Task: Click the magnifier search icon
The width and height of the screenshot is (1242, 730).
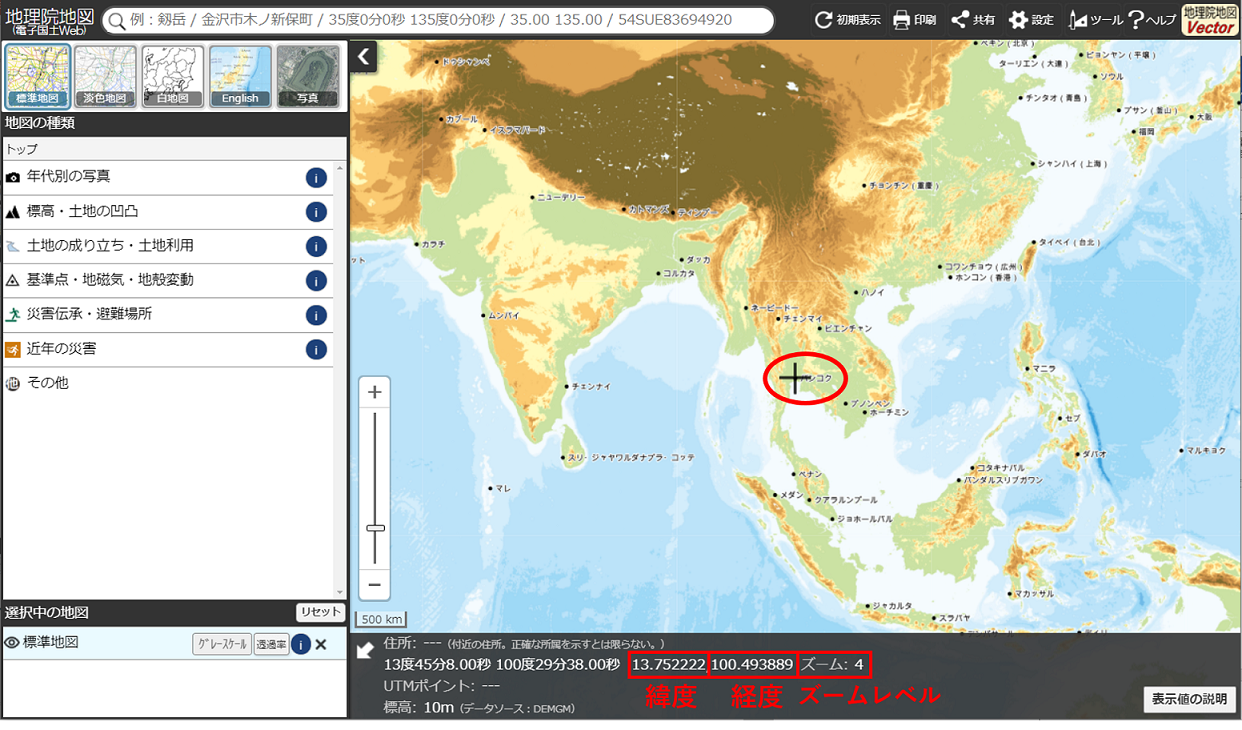Action: pyautogui.click(x=115, y=20)
